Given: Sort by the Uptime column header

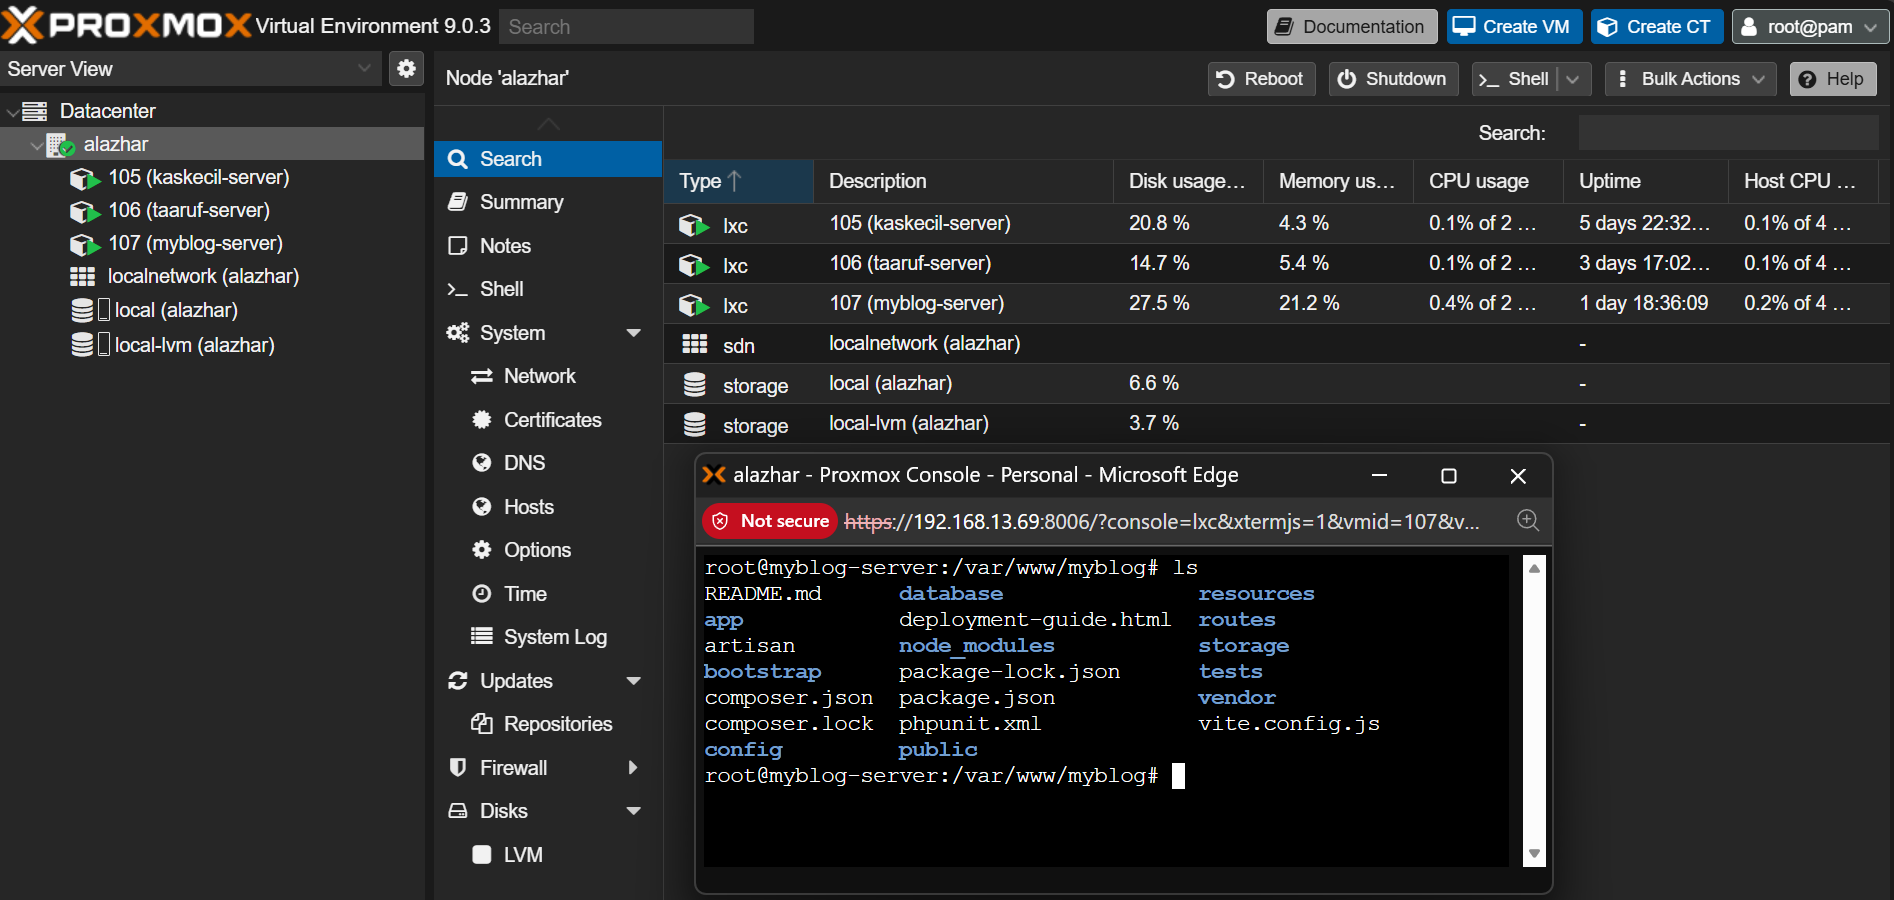Looking at the screenshot, I should [1646, 181].
